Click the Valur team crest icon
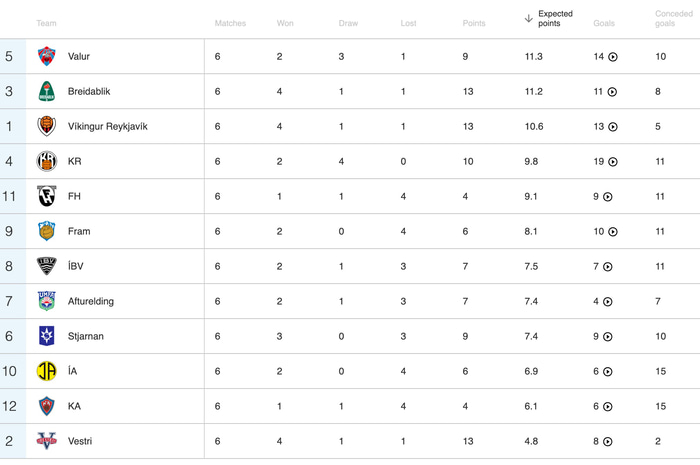700x465 pixels. pyautogui.click(x=46, y=57)
